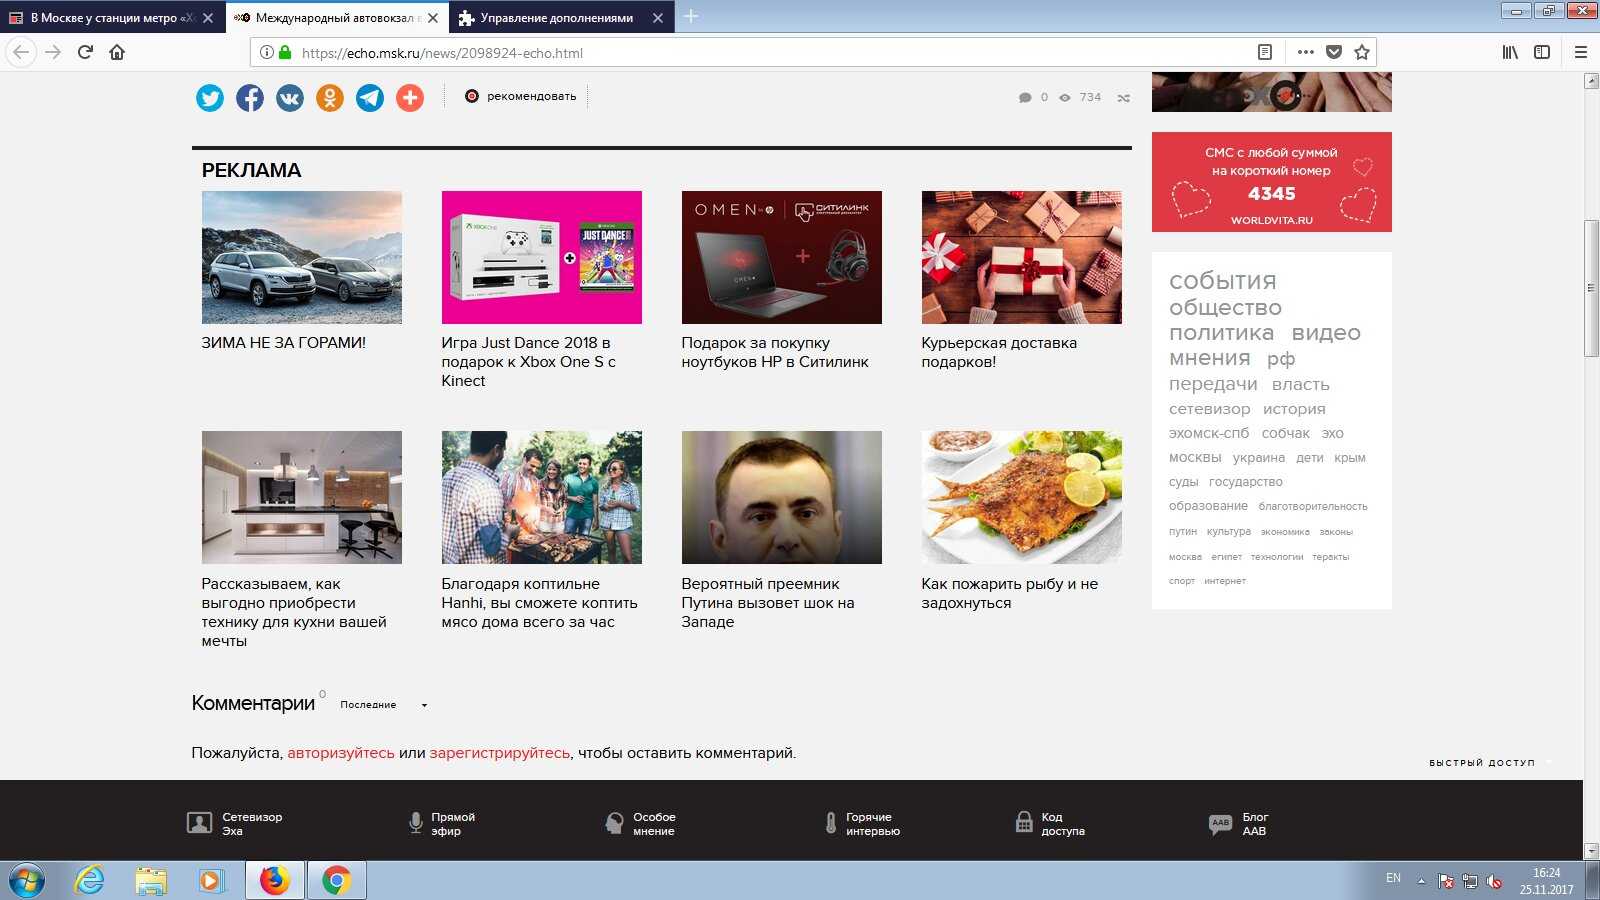Share the article via Telegram
1600x900 pixels.
(370, 97)
